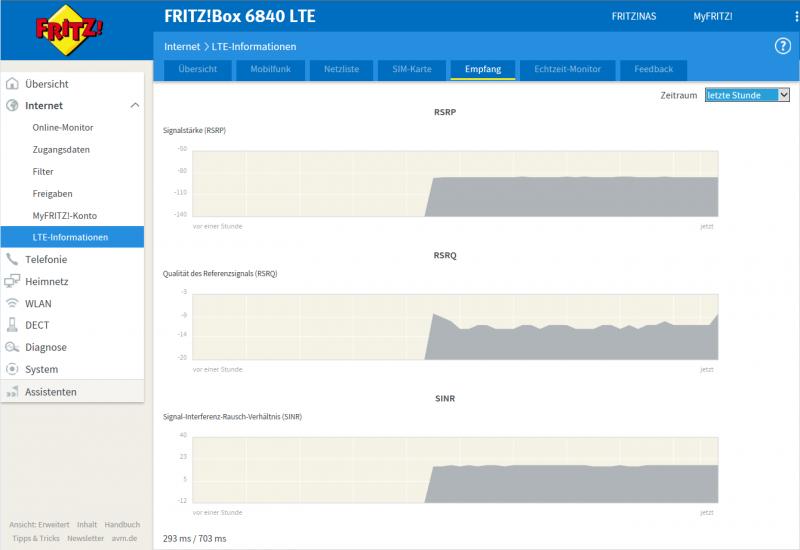Click the System gear icon
Image resolution: width=800 pixels, height=550 pixels.
(12, 369)
